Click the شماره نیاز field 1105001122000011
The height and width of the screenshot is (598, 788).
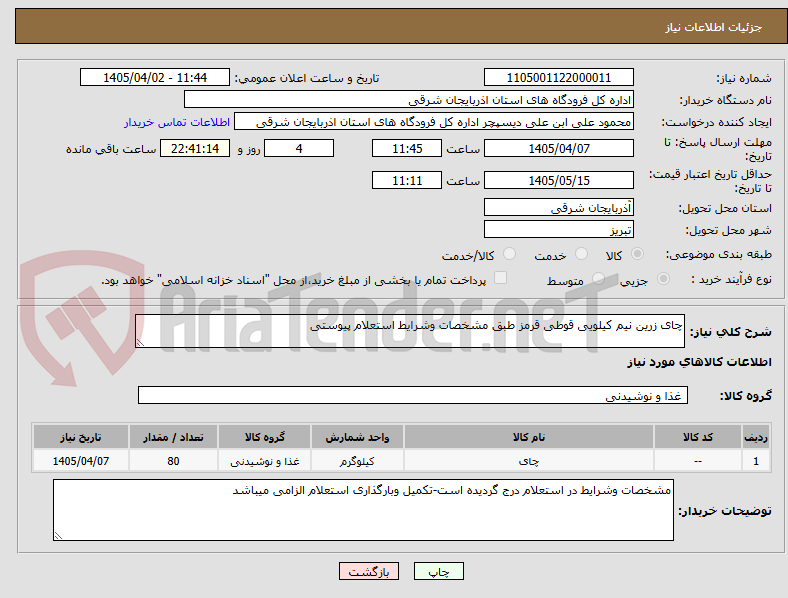(558, 77)
